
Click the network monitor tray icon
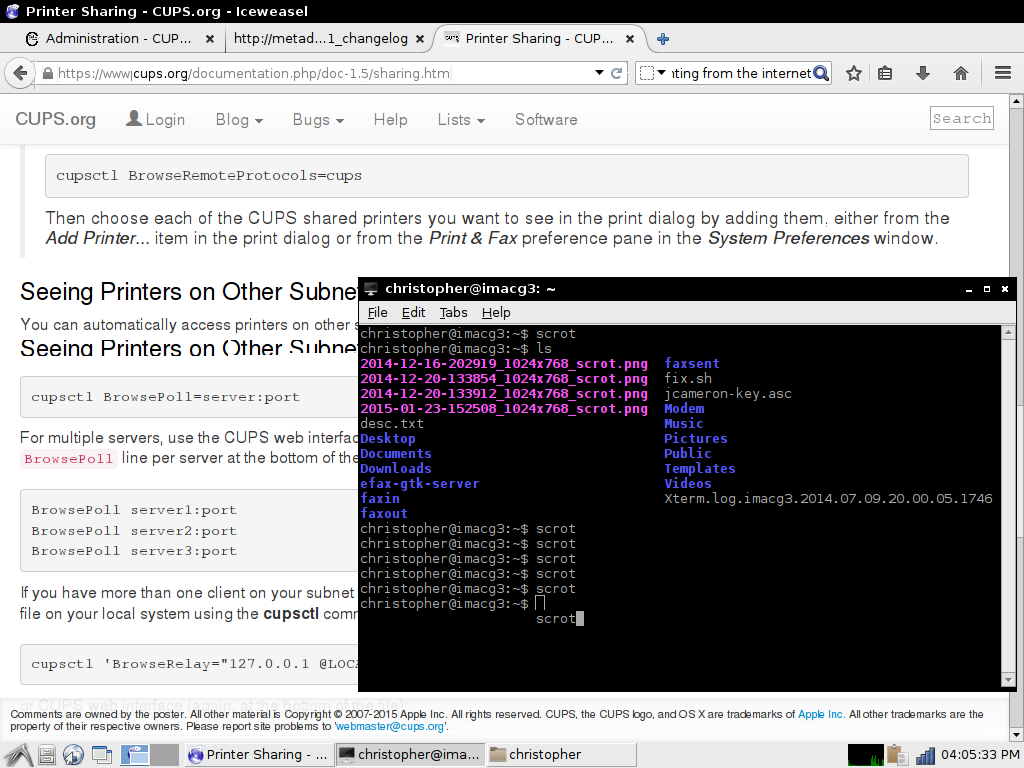point(925,755)
